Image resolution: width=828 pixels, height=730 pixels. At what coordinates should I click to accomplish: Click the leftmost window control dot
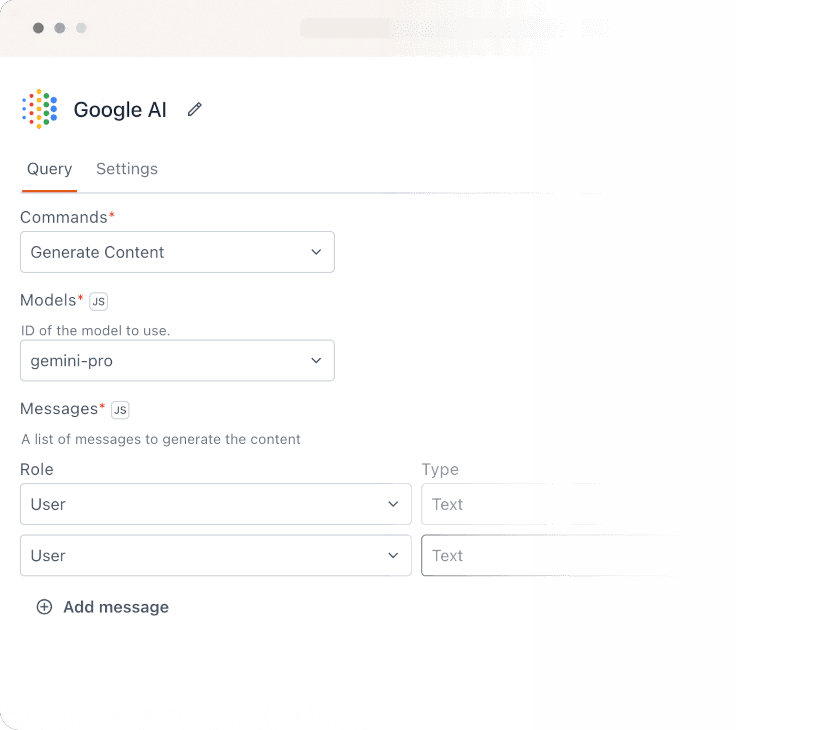point(37,29)
